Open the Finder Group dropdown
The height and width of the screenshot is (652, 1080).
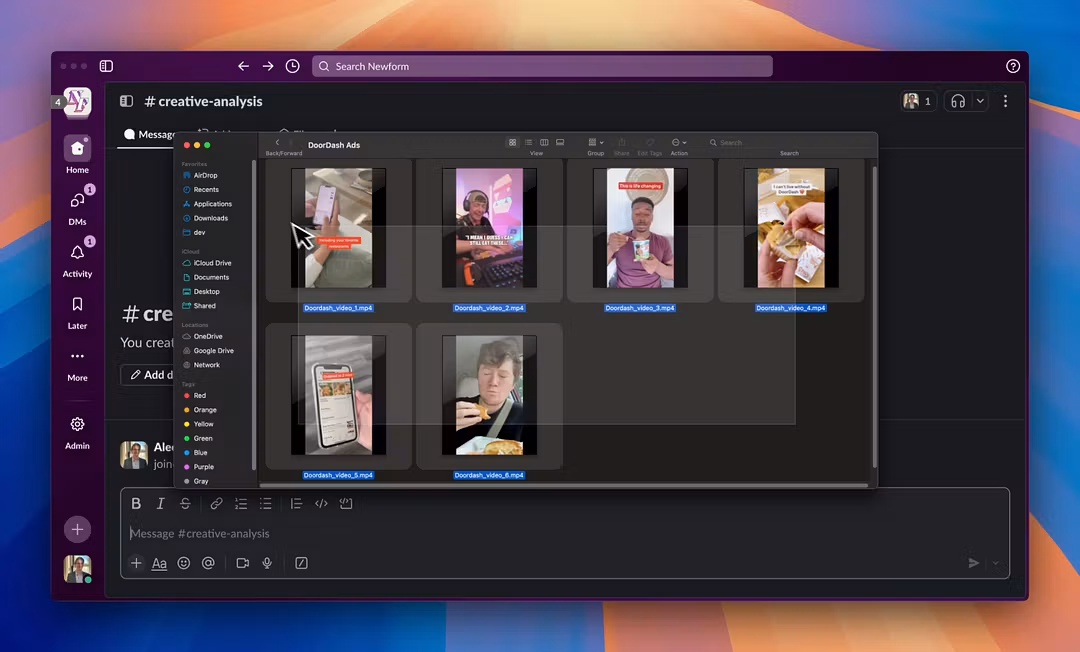coord(595,143)
